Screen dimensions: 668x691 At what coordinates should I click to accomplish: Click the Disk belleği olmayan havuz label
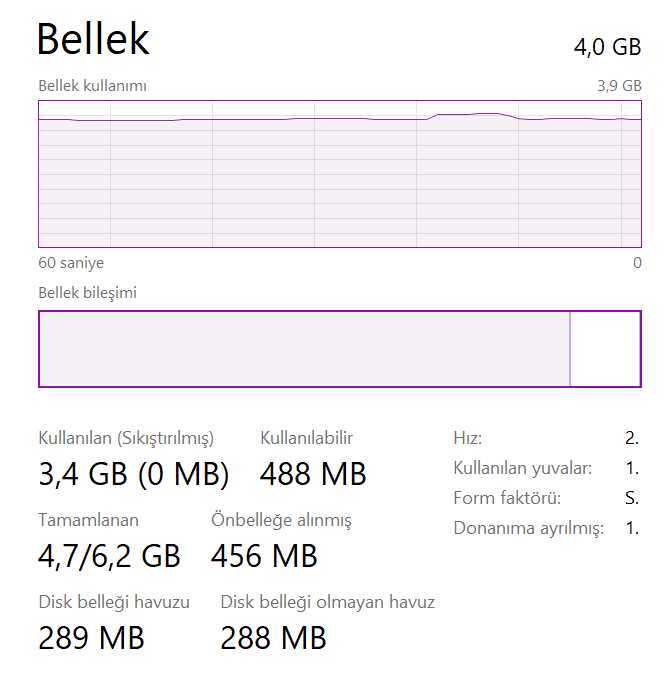[x=327, y=602]
